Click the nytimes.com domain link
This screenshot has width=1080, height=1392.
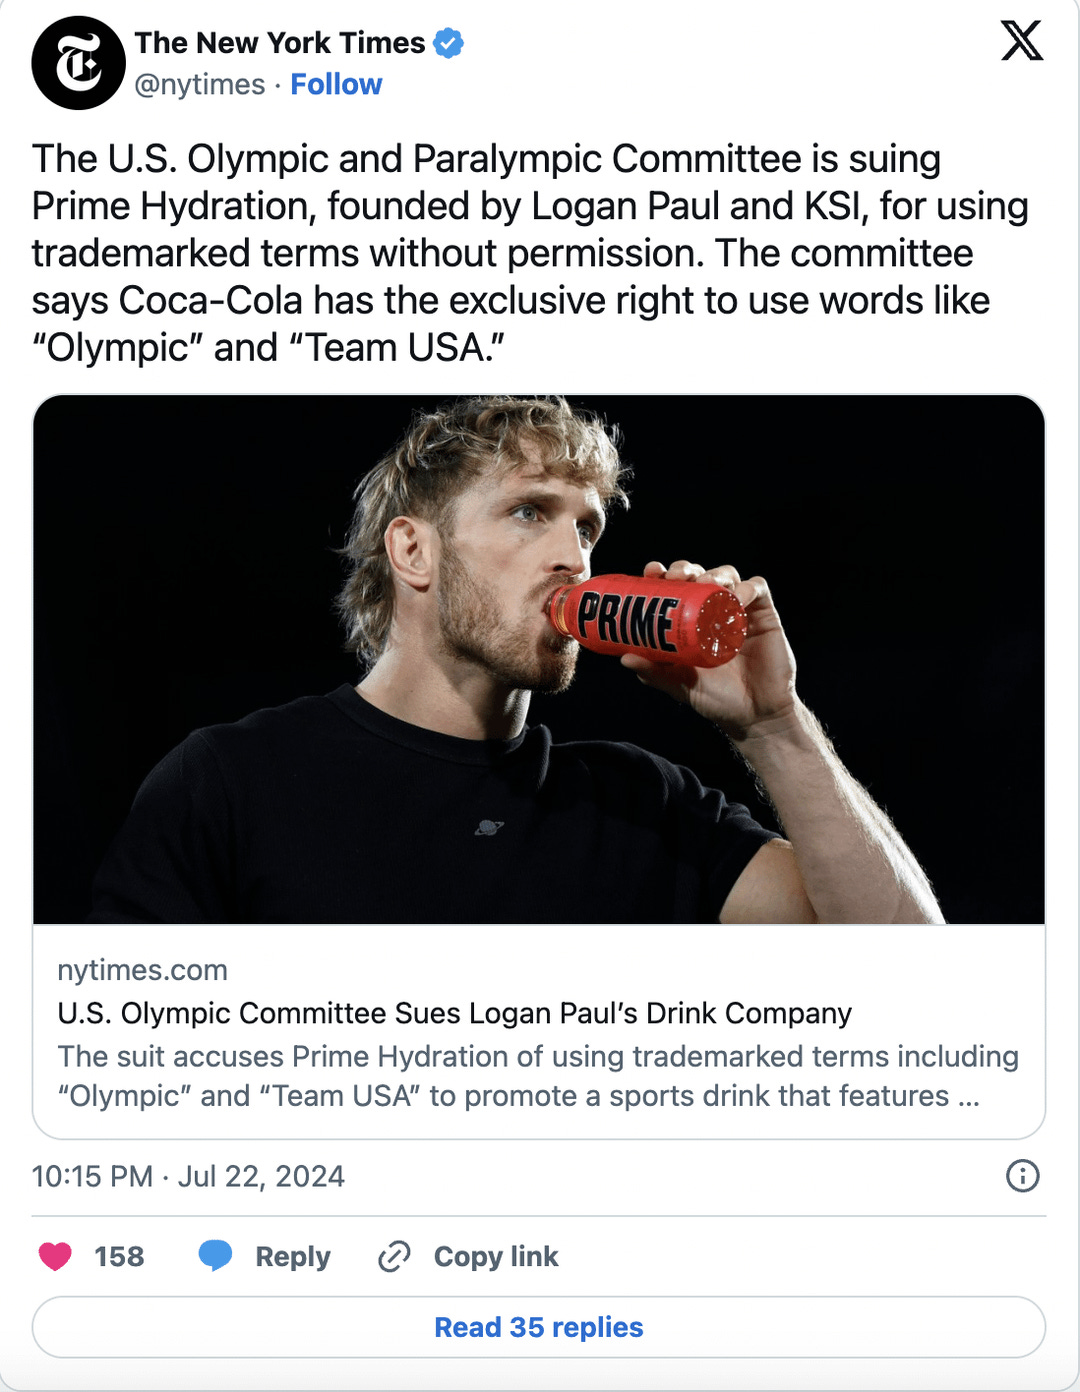[141, 970]
